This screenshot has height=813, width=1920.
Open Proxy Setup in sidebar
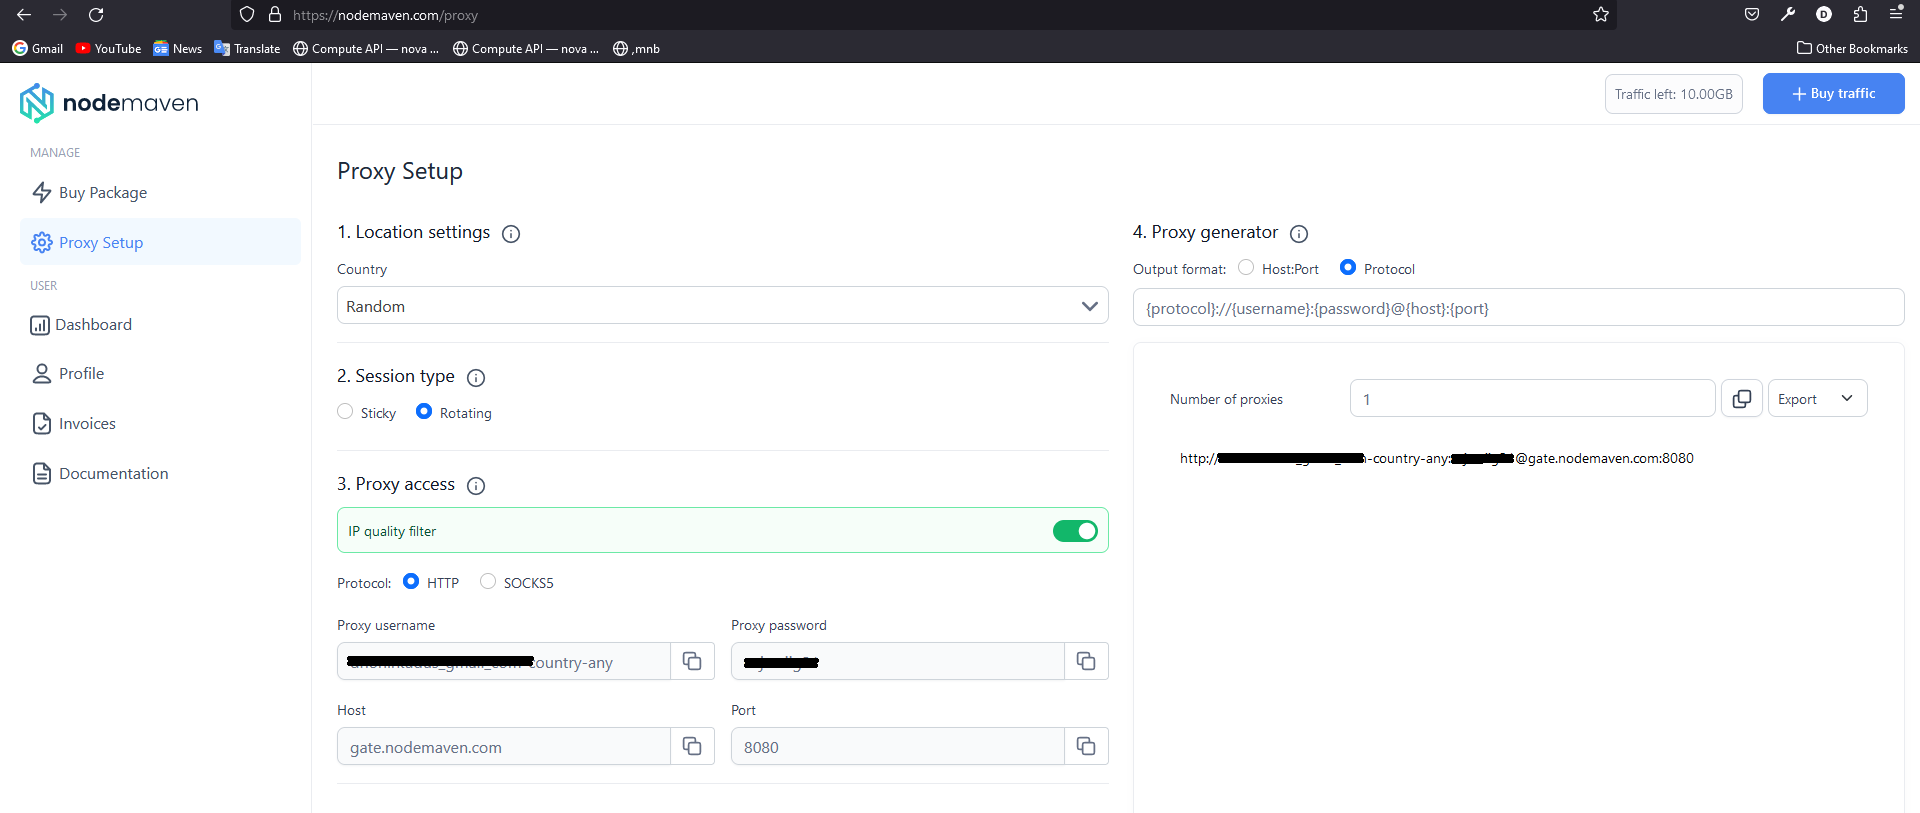coord(160,242)
